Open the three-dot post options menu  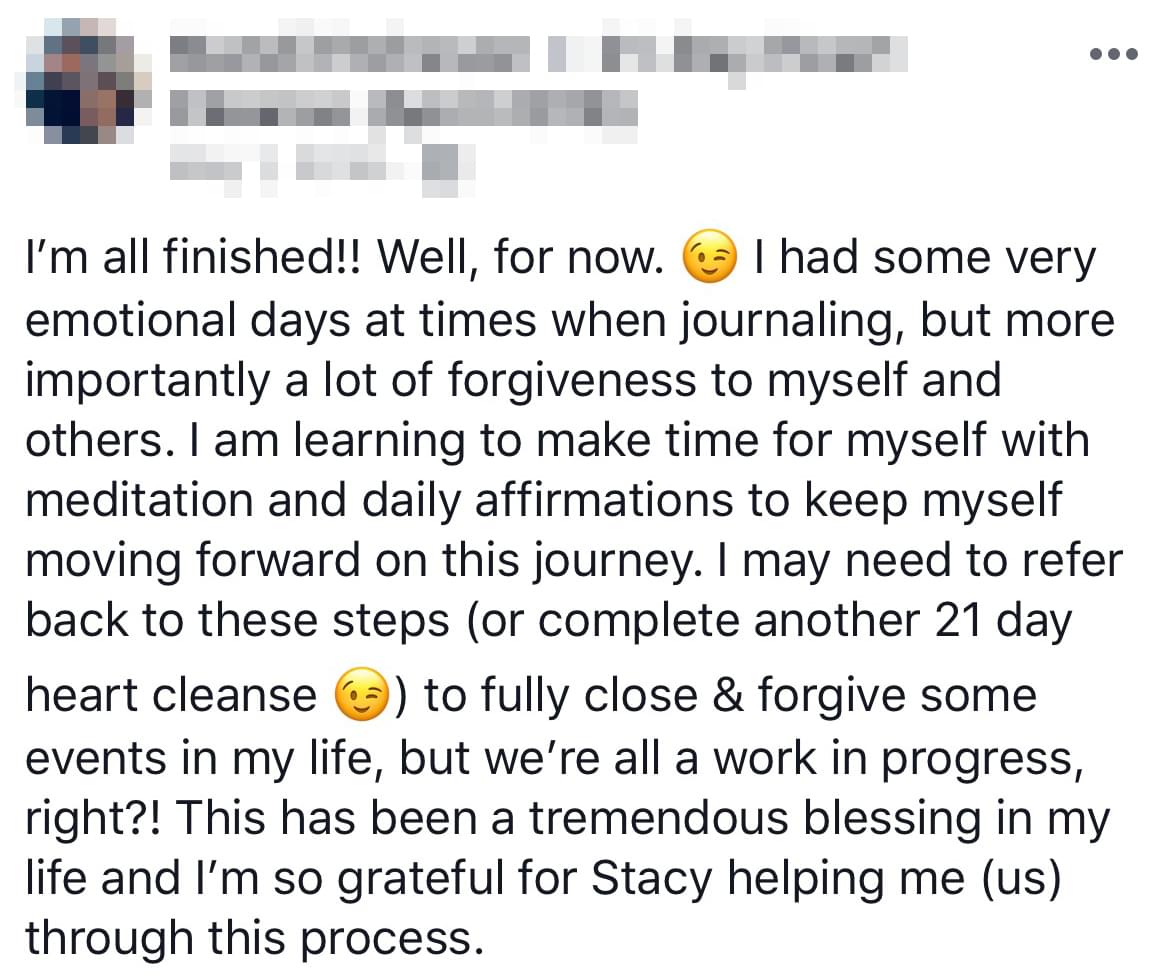[1114, 54]
